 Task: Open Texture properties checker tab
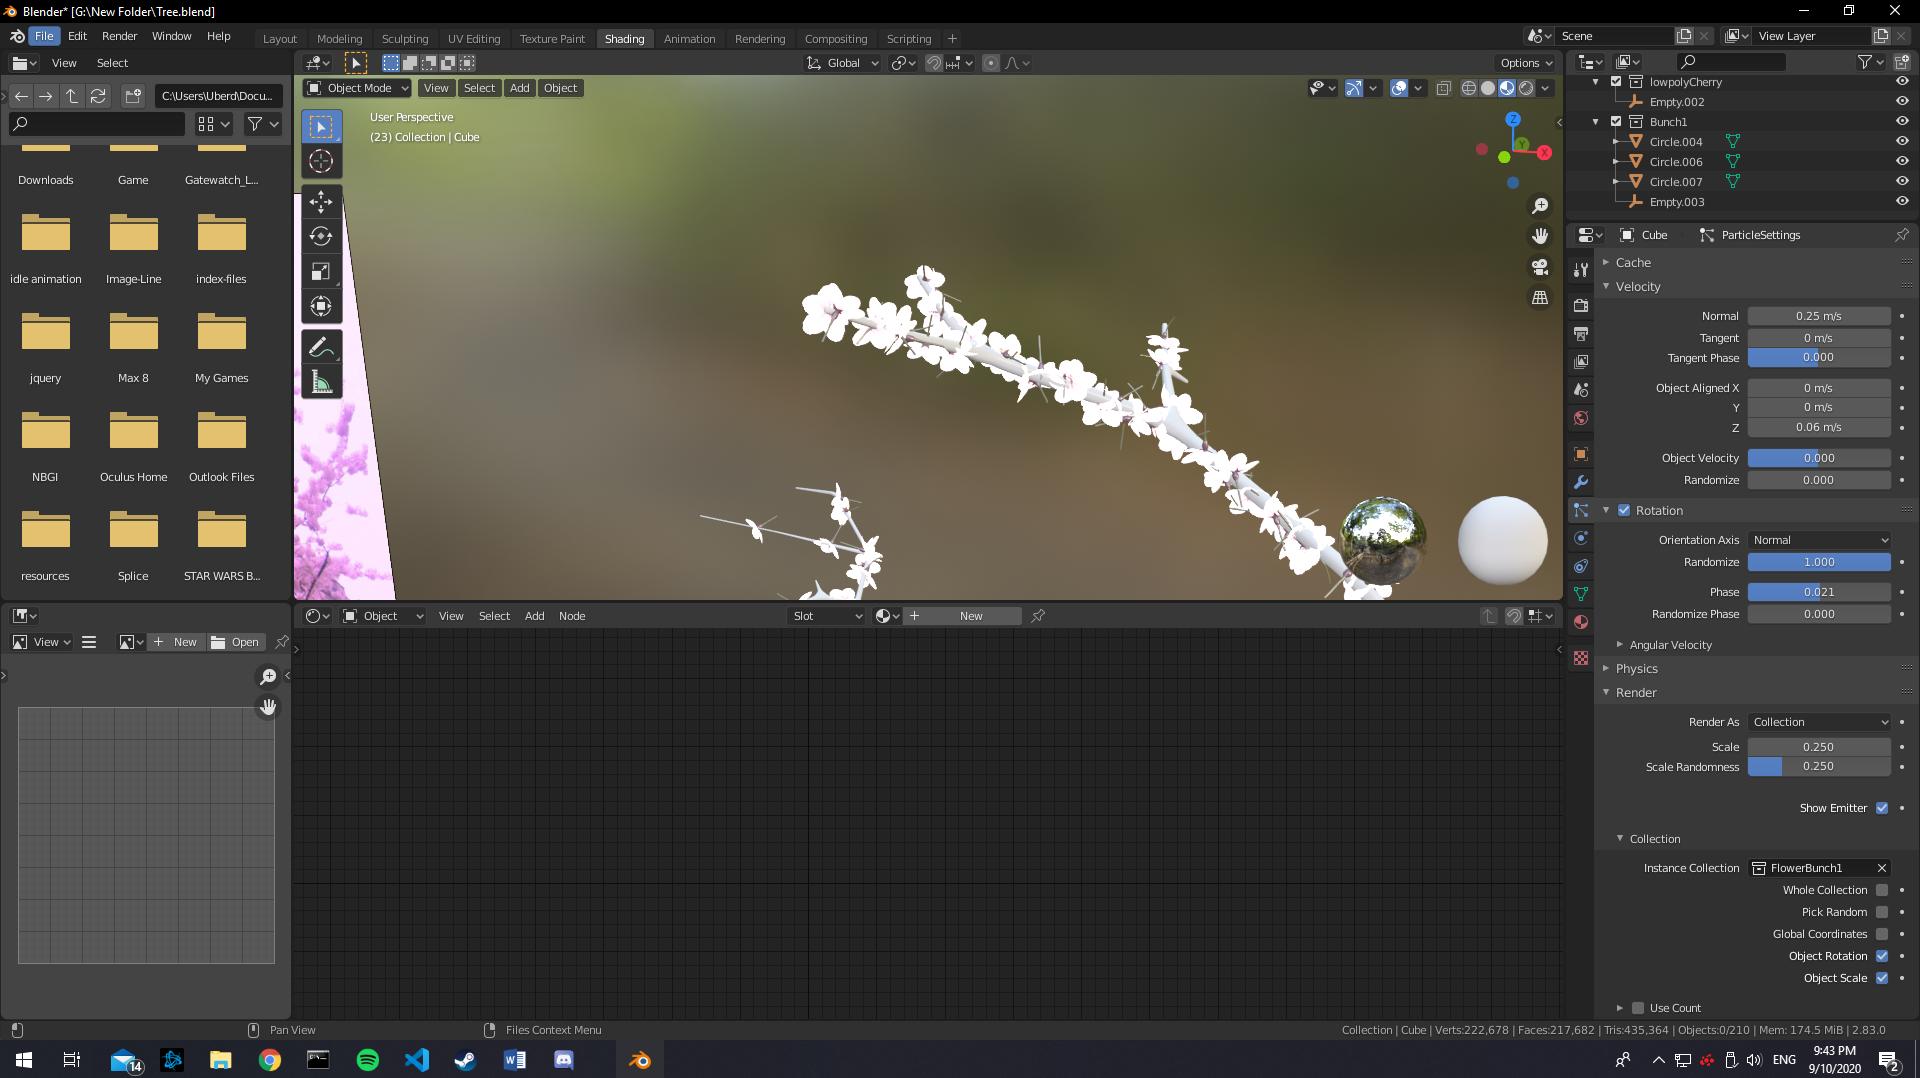[1581, 658]
